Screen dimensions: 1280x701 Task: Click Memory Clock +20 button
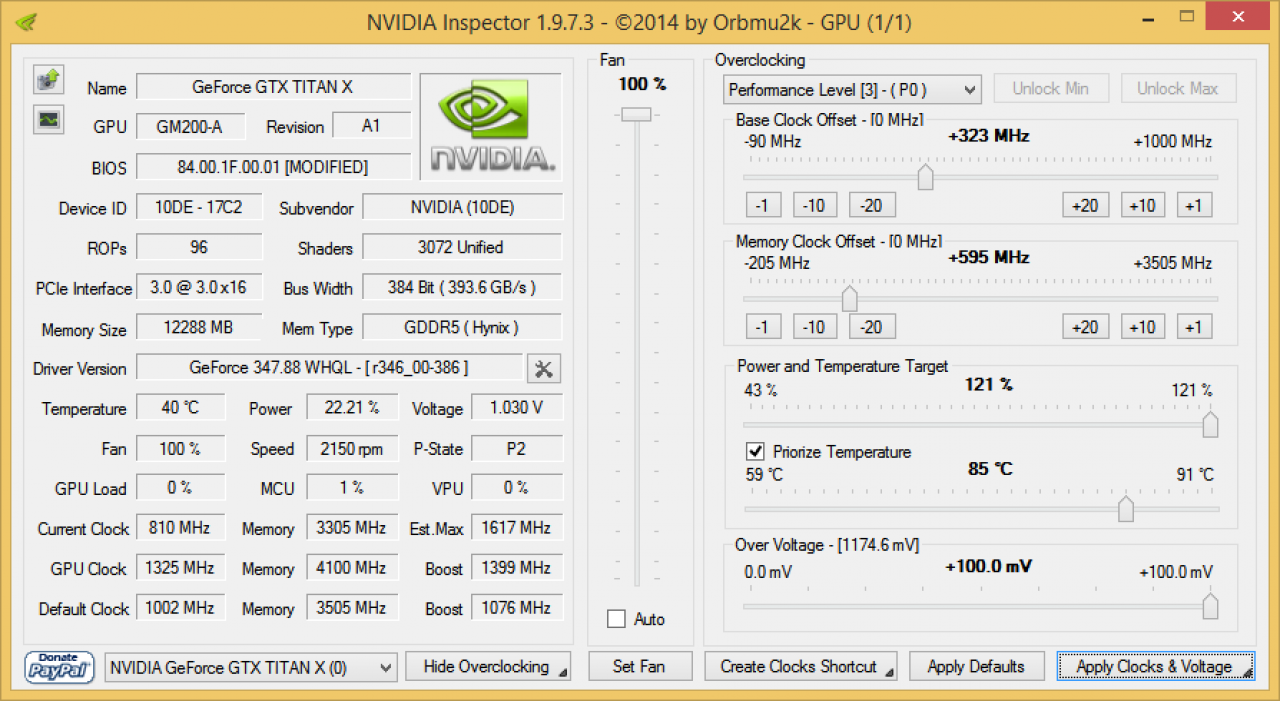pyautogui.click(x=1086, y=327)
